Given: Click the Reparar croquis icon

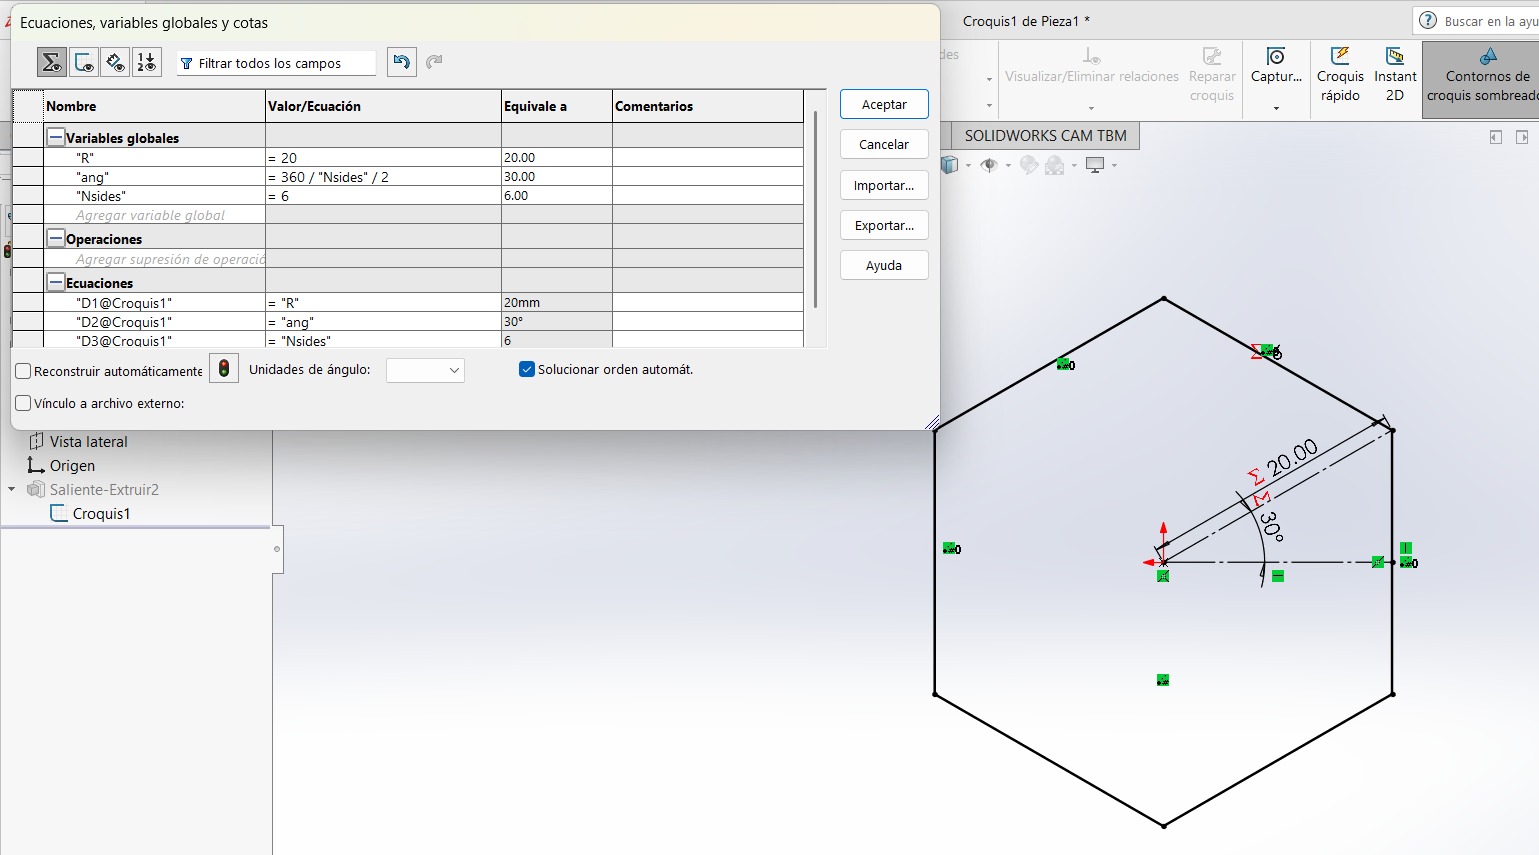Looking at the screenshot, I should [1212, 56].
